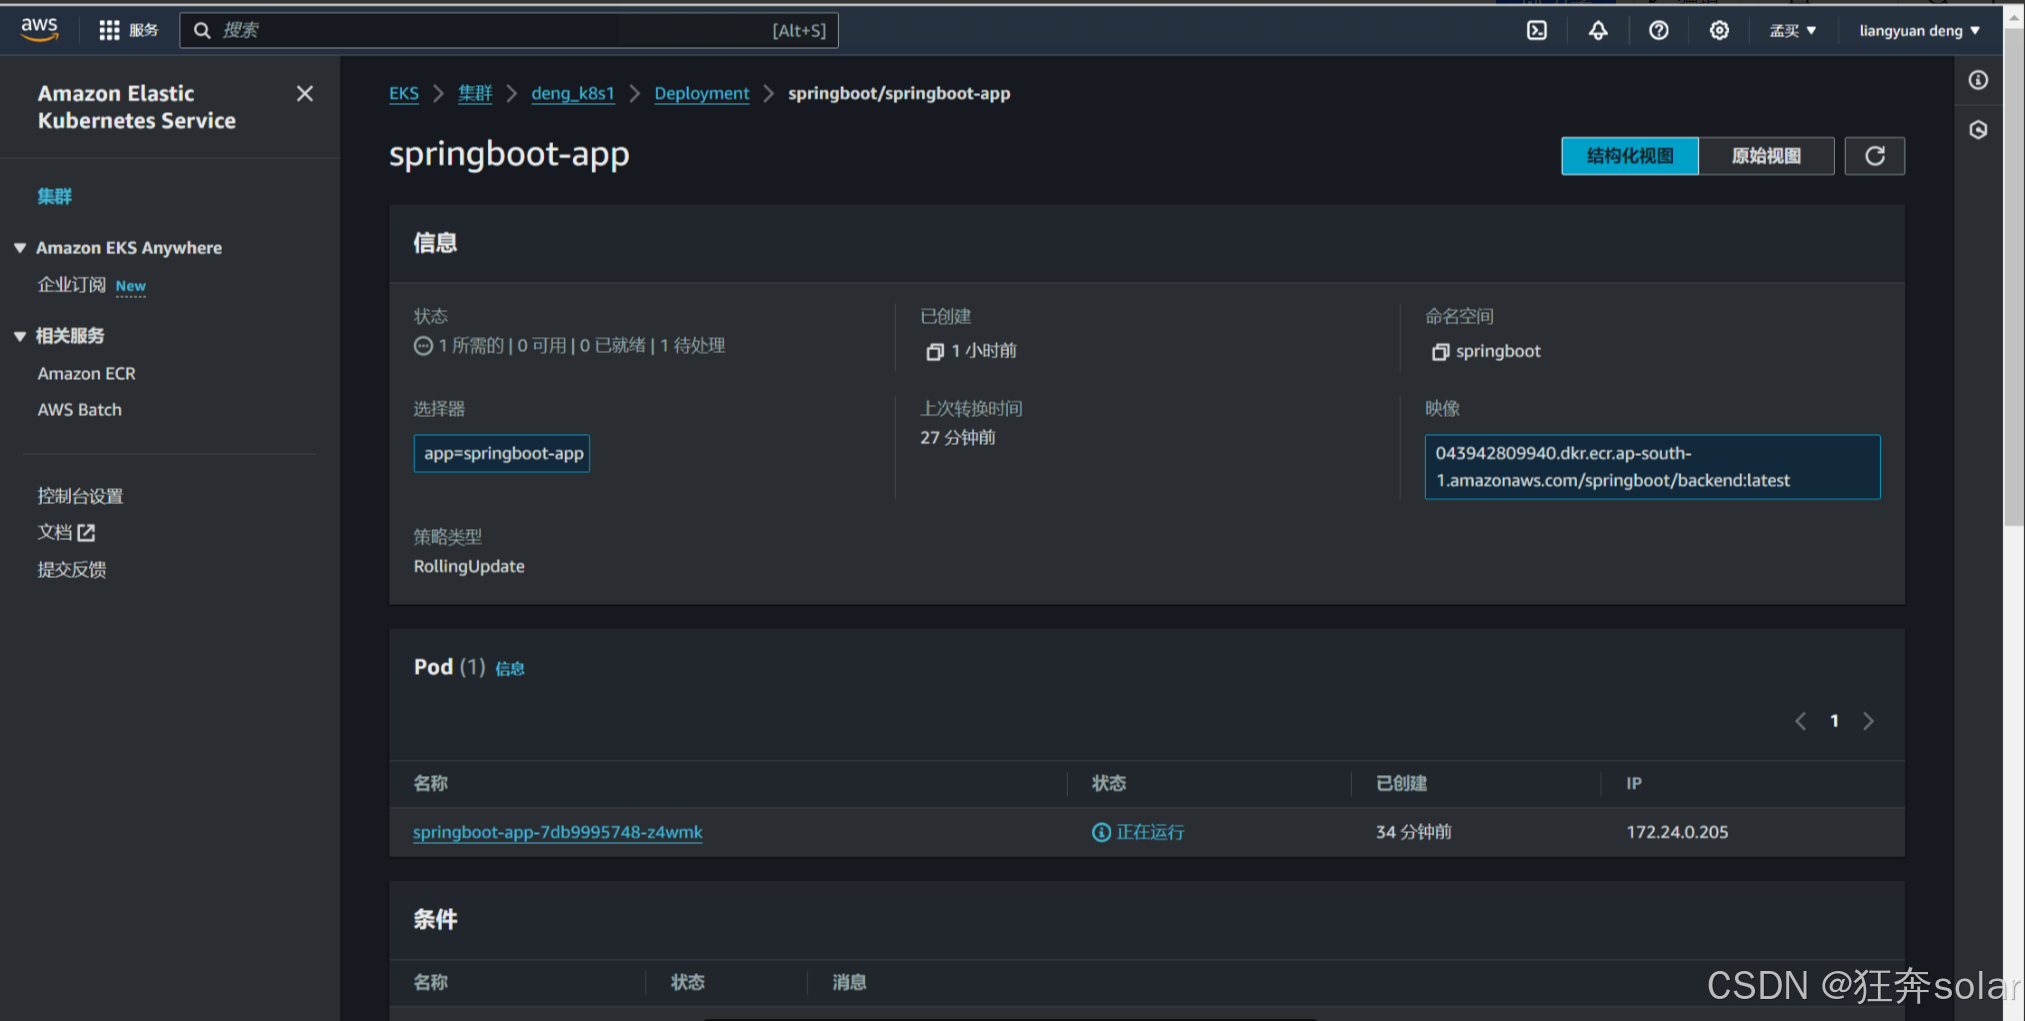
Task: Open the notifications bell
Action: click(x=1598, y=30)
